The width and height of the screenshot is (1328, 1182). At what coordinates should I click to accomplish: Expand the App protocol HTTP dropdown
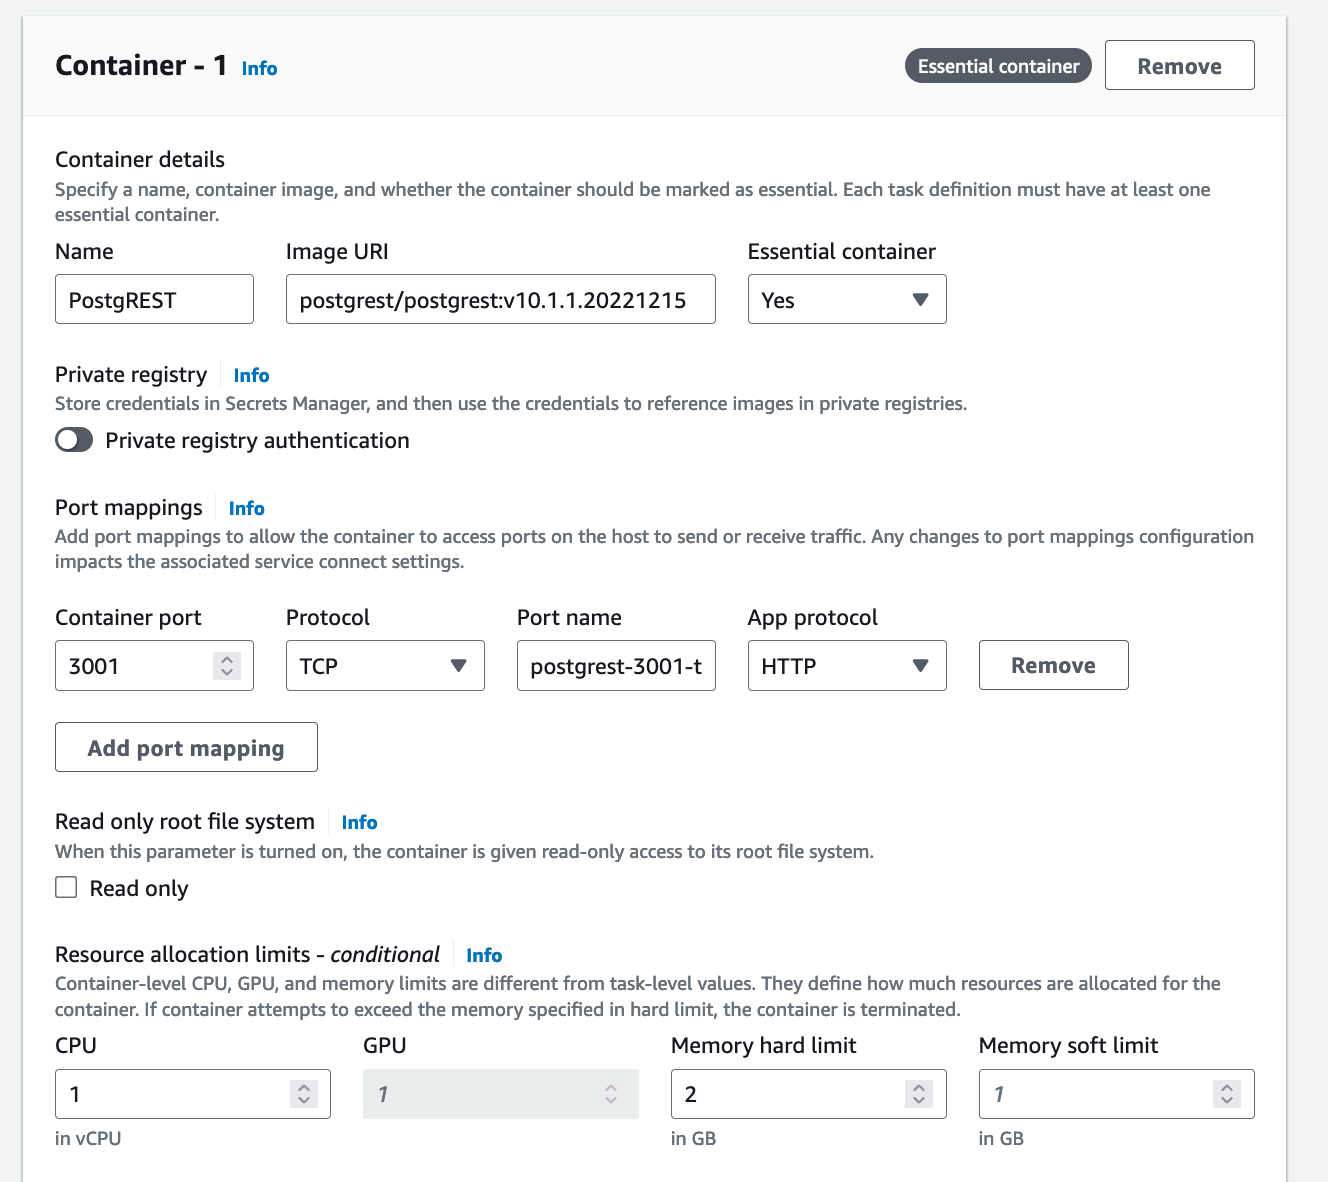(x=846, y=666)
